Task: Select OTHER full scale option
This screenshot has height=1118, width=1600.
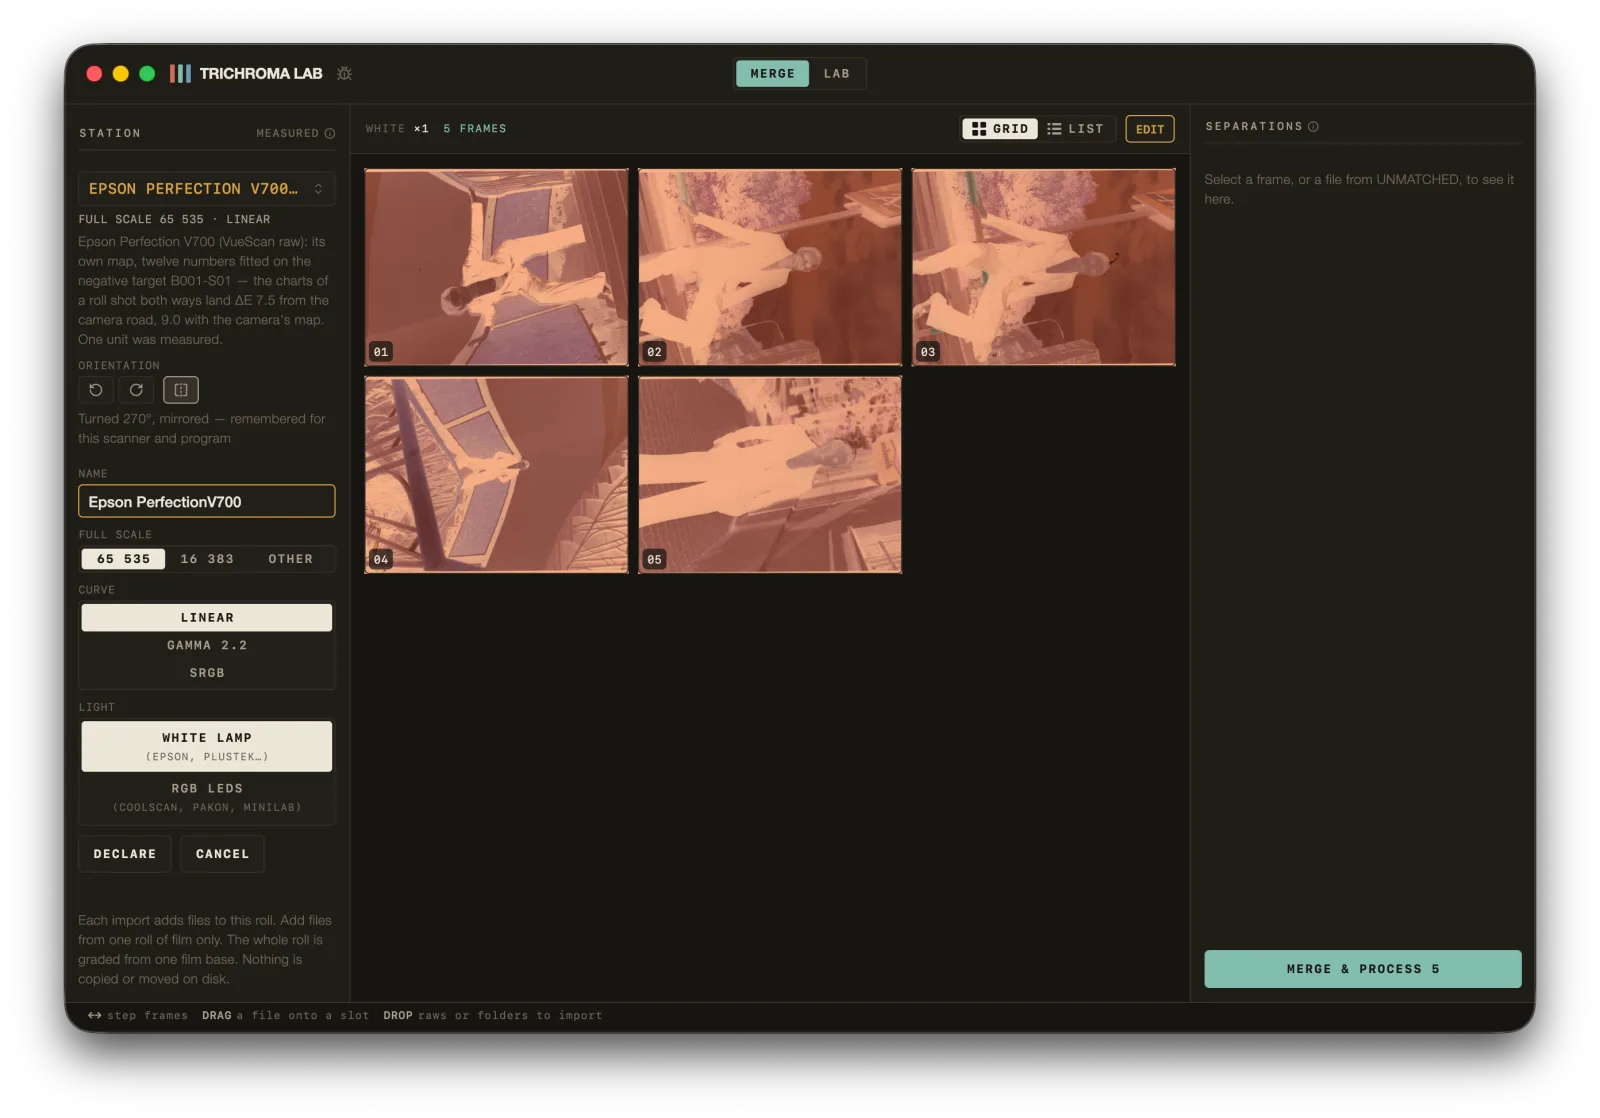Action: click(x=290, y=559)
